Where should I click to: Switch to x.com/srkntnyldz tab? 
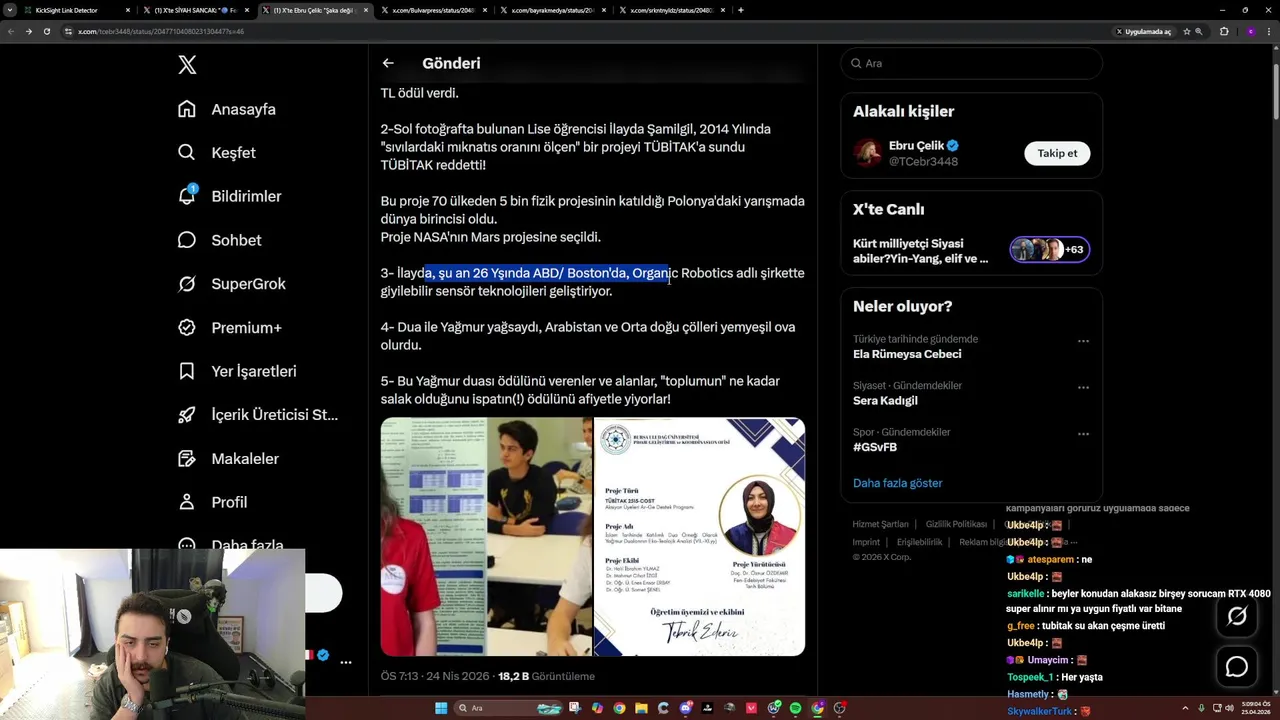[672, 10]
